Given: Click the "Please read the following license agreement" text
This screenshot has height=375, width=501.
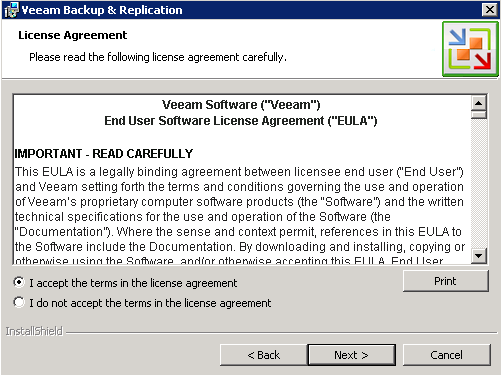Looking at the screenshot, I should (158, 57).
